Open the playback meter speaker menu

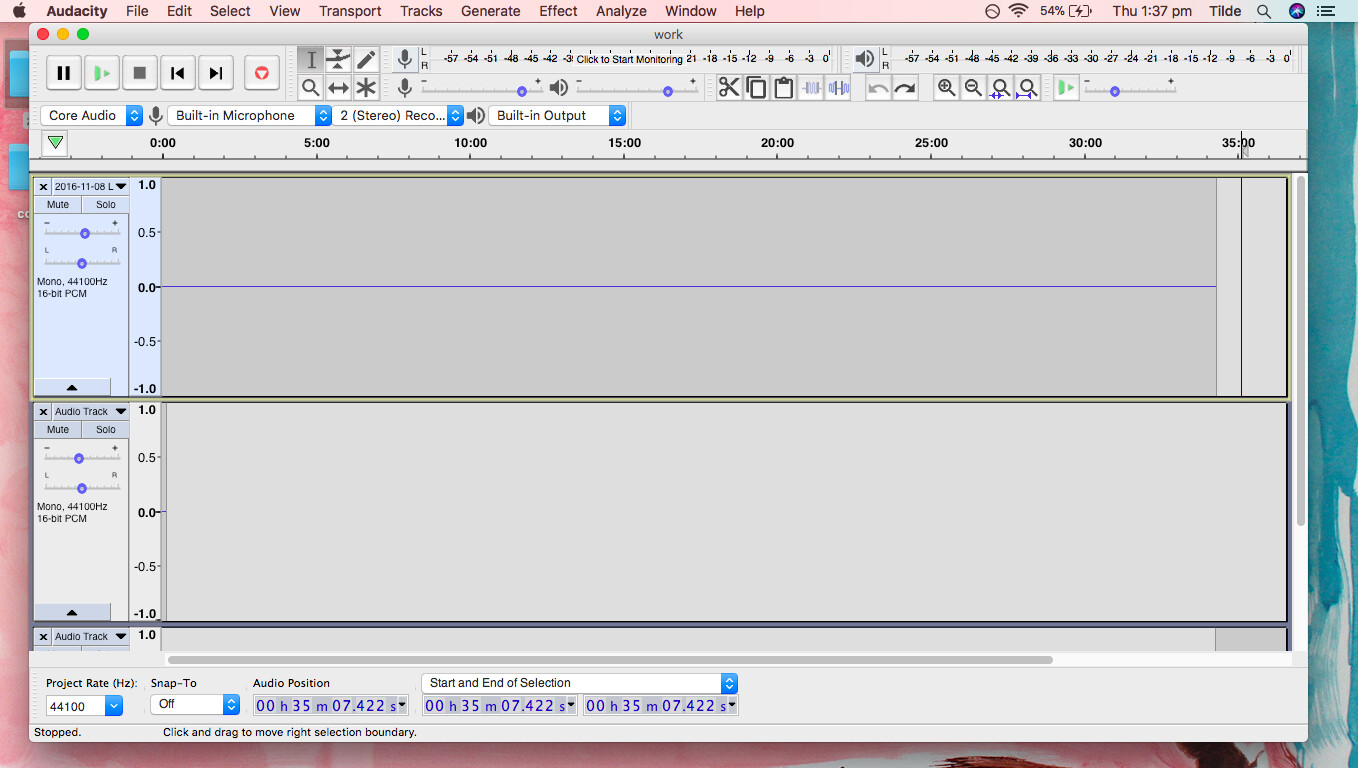click(x=865, y=59)
